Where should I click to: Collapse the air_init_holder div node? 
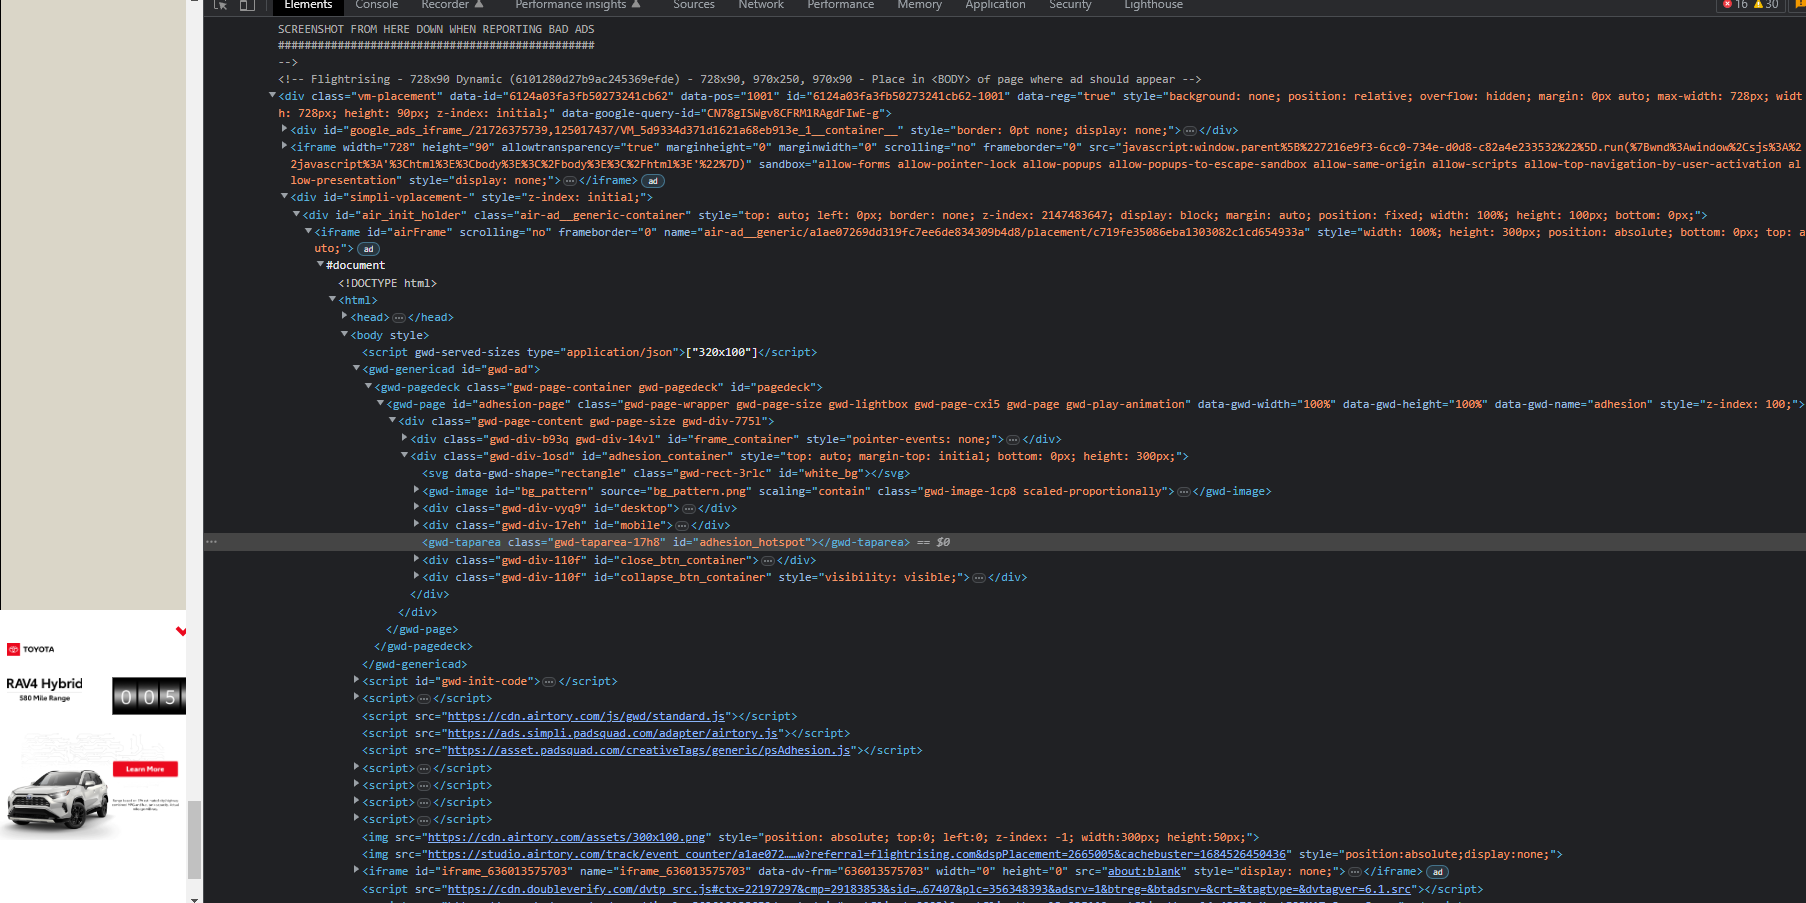(296, 215)
